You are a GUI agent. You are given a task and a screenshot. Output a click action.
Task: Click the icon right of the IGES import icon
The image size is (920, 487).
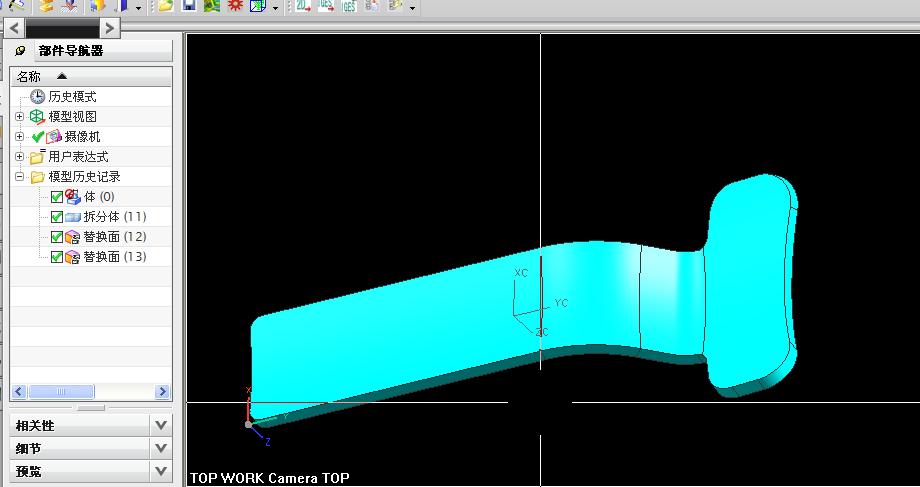pyautogui.click(x=372, y=6)
